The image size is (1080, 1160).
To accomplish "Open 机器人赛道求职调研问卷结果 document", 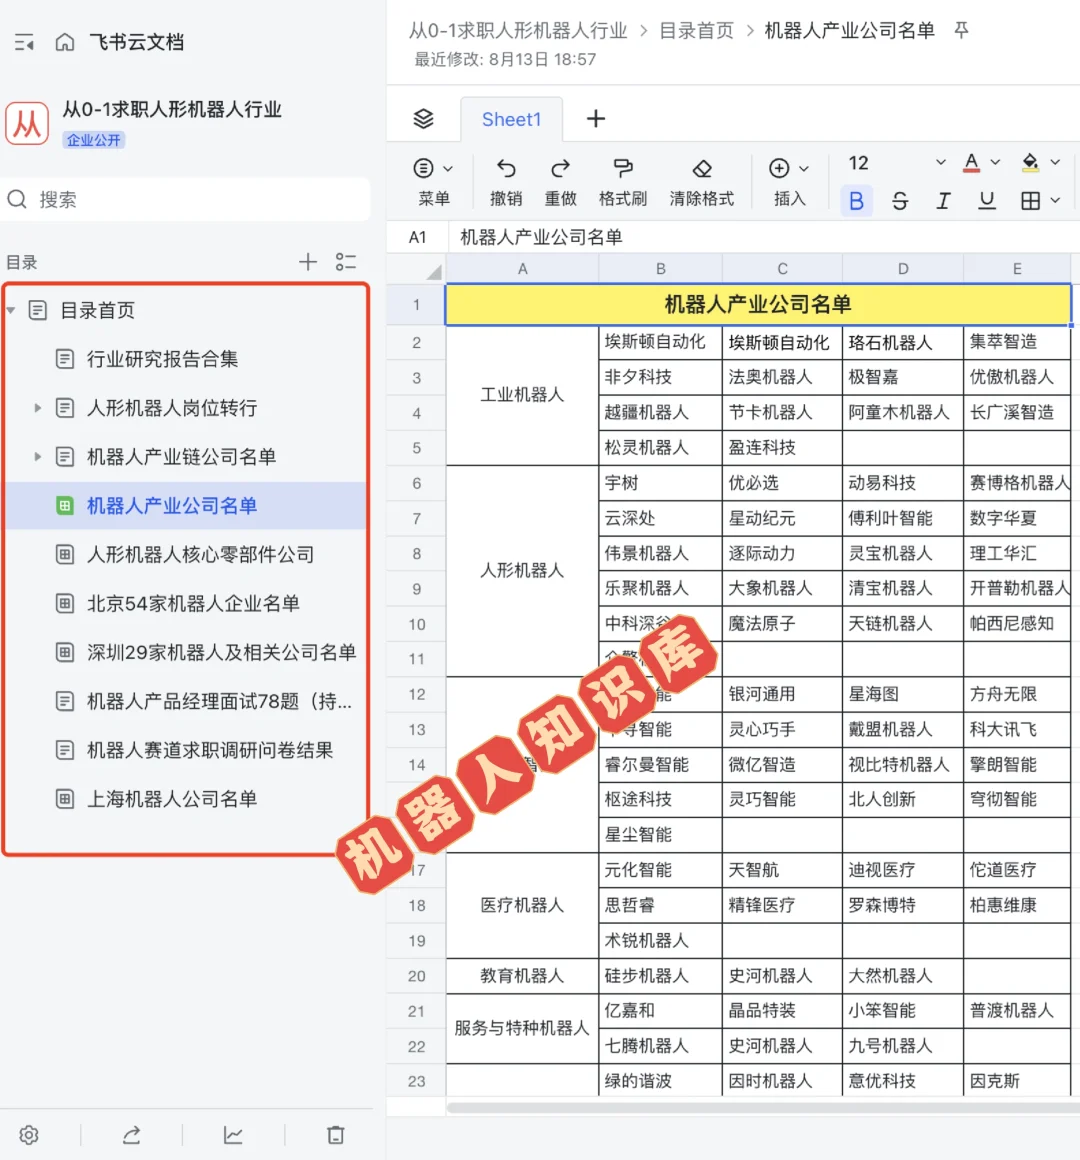I will click(x=210, y=749).
